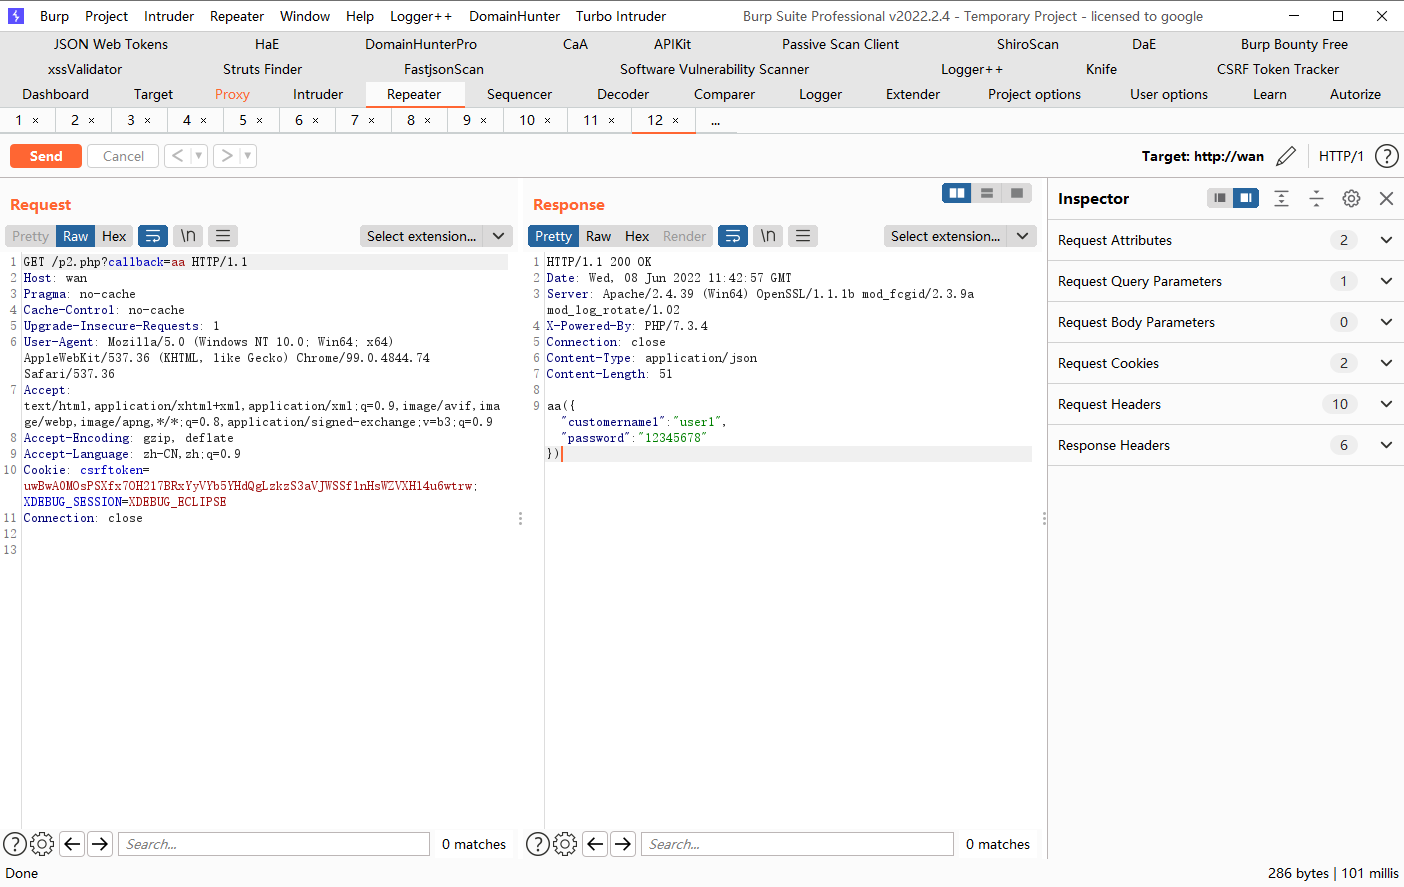Open CSRF Token Tracker tab
Screen dimensions: 1404x887
click(1278, 69)
